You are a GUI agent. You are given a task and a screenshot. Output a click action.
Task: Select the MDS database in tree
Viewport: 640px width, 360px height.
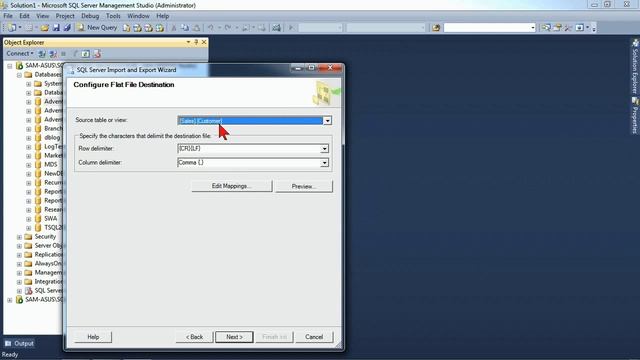[51, 164]
